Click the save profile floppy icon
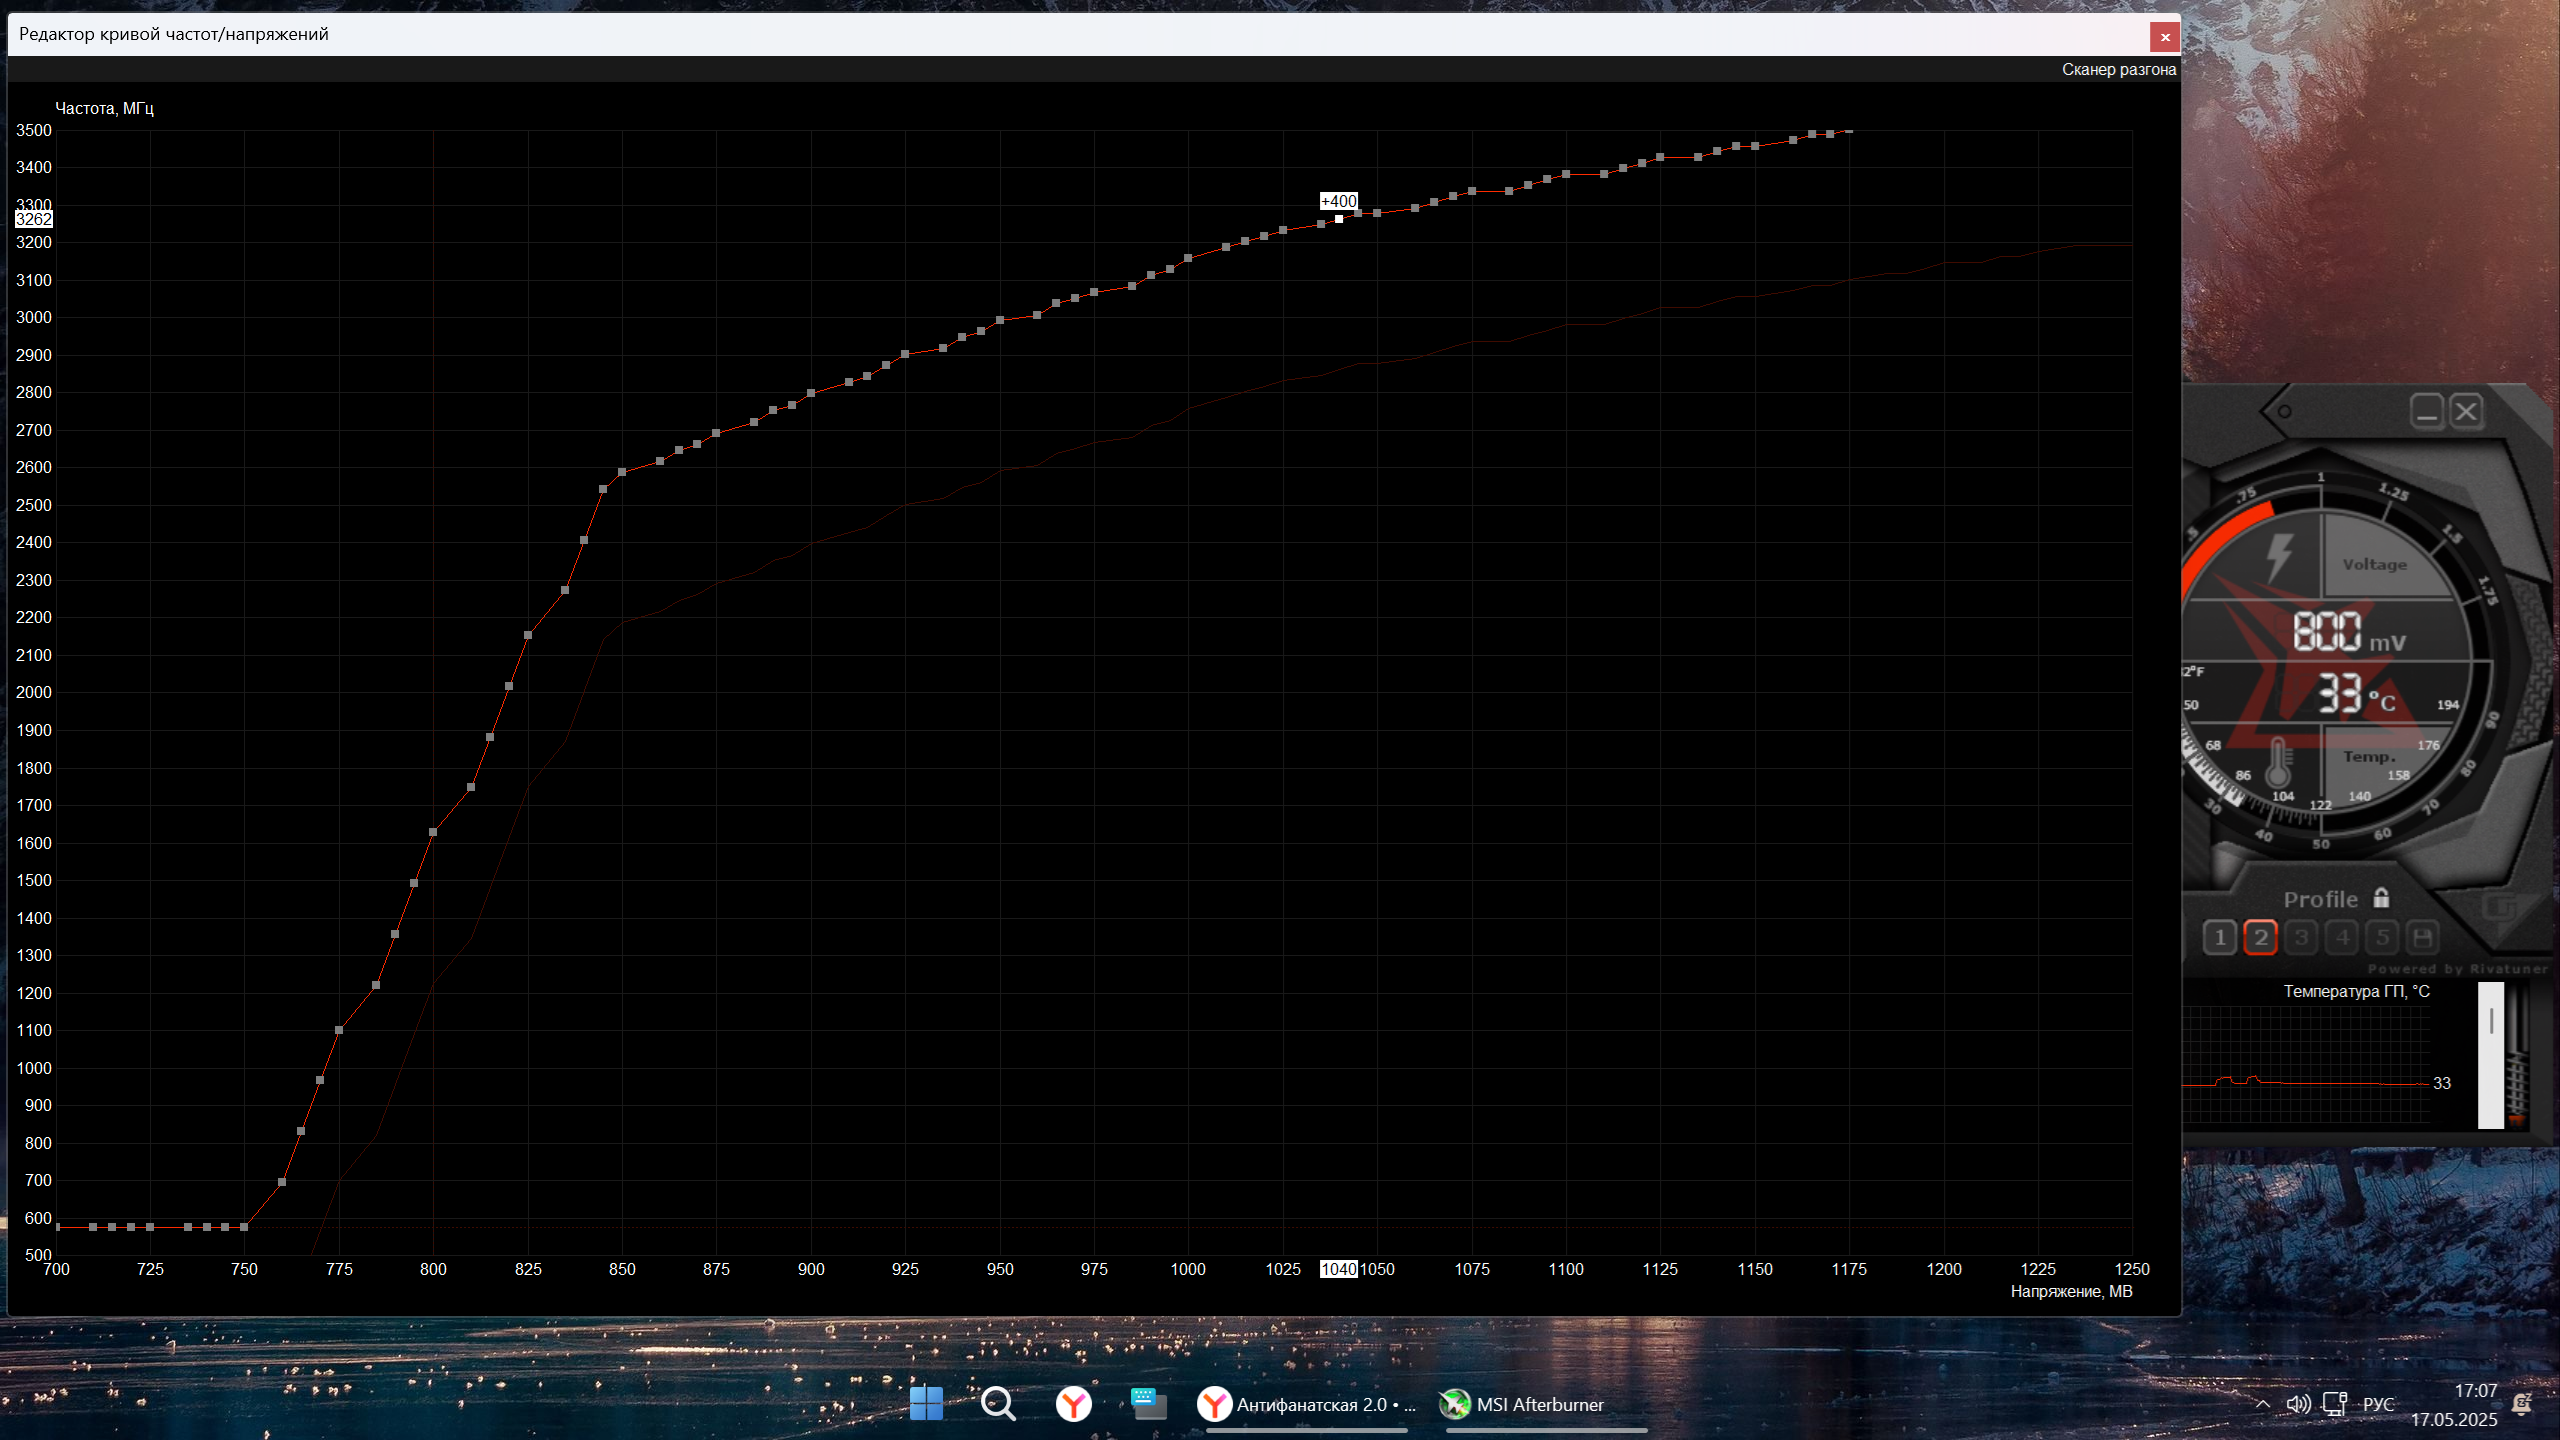 (x=2422, y=938)
